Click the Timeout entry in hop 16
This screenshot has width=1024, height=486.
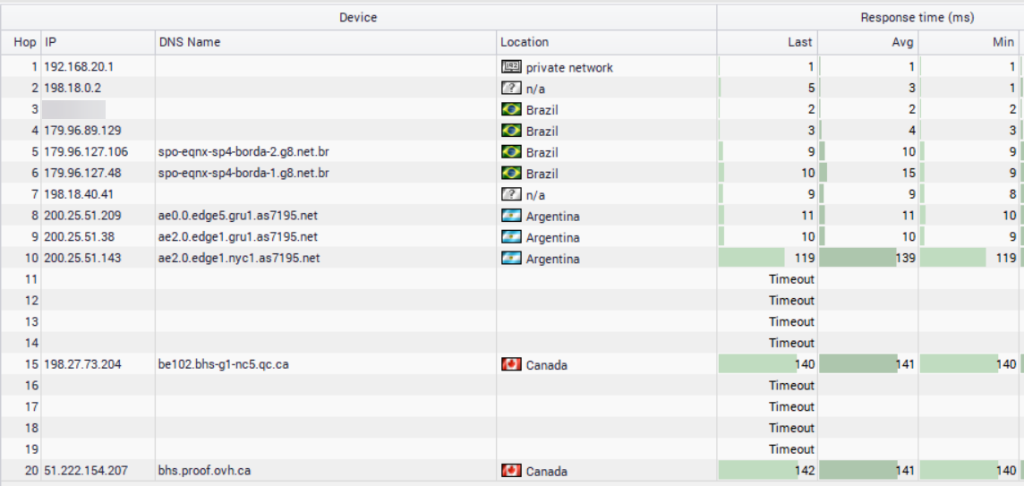[x=792, y=385]
